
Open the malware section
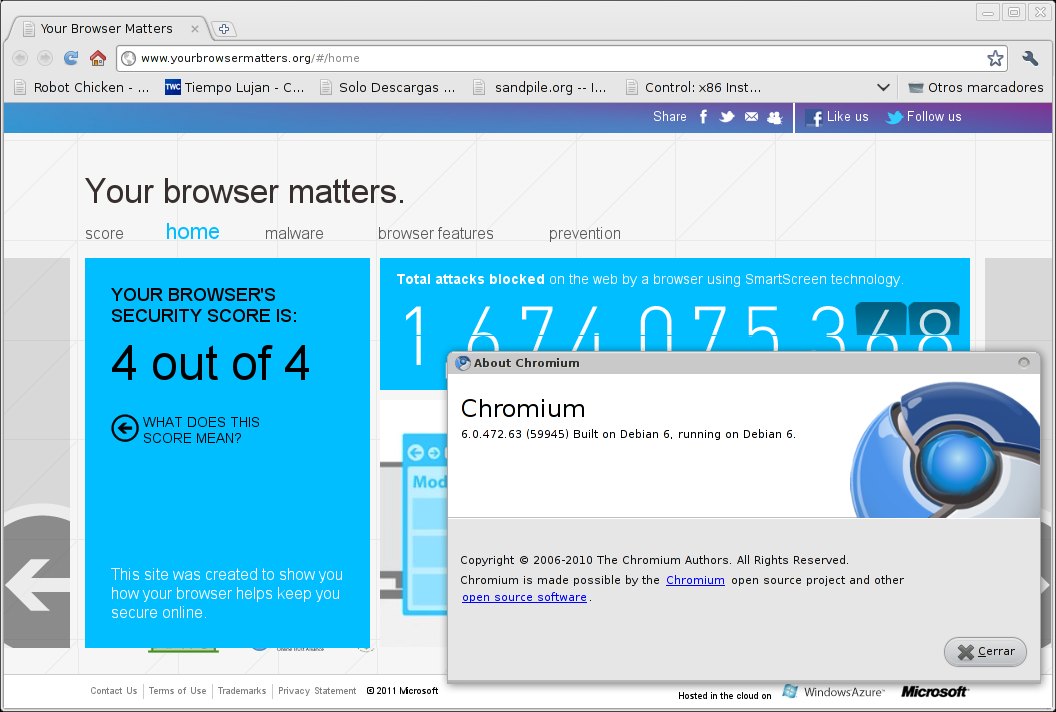294,234
